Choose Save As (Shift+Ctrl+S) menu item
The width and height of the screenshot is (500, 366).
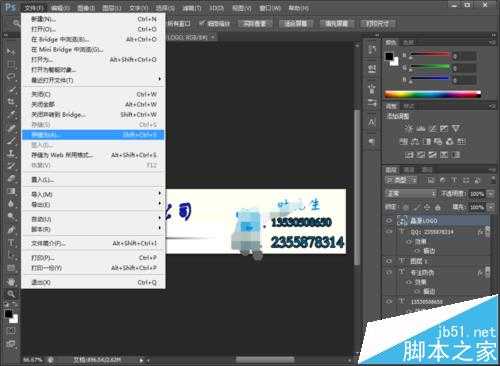point(93,135)
